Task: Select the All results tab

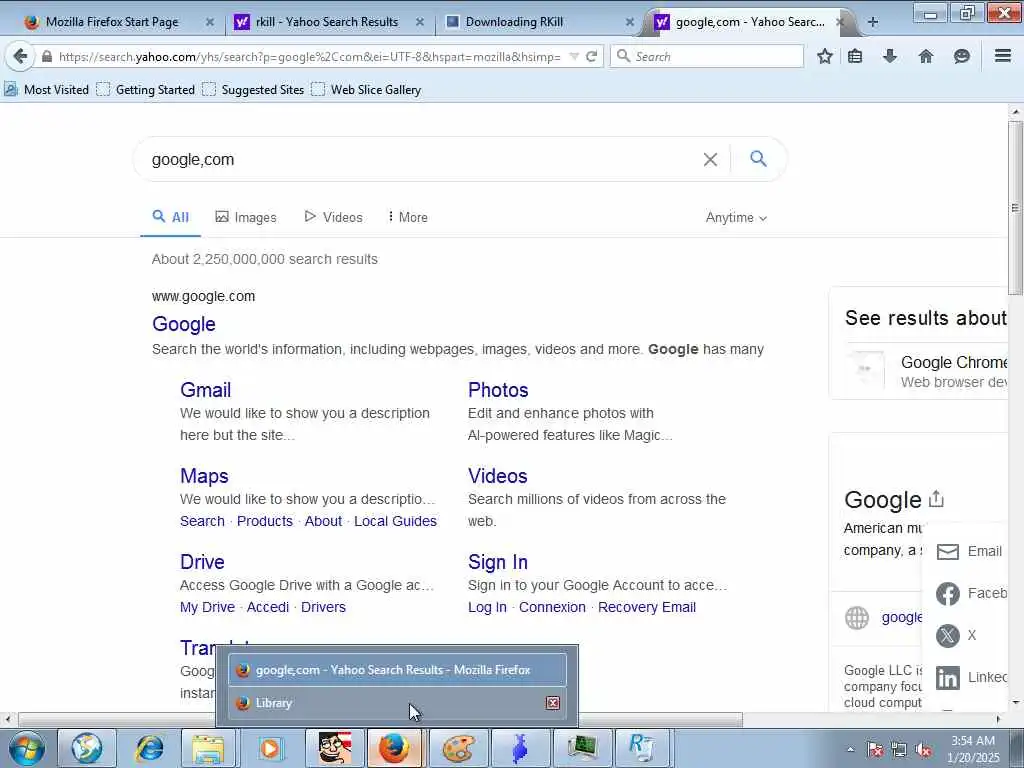Action: tap(170, 217)
